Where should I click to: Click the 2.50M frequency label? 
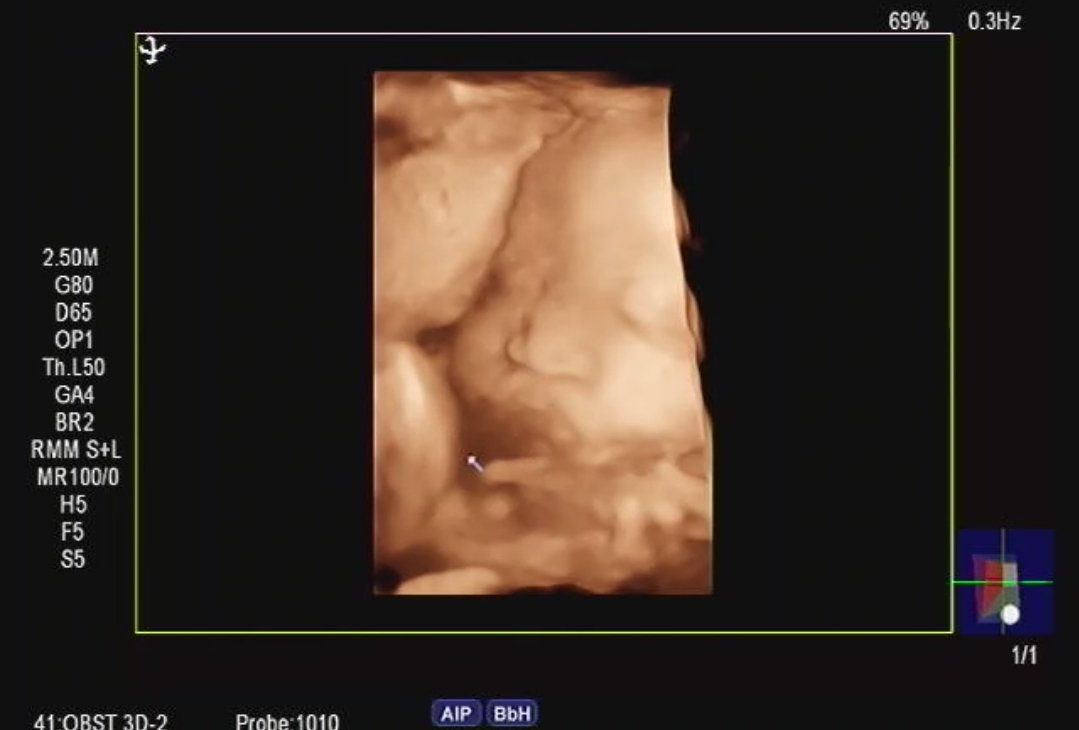71,258
